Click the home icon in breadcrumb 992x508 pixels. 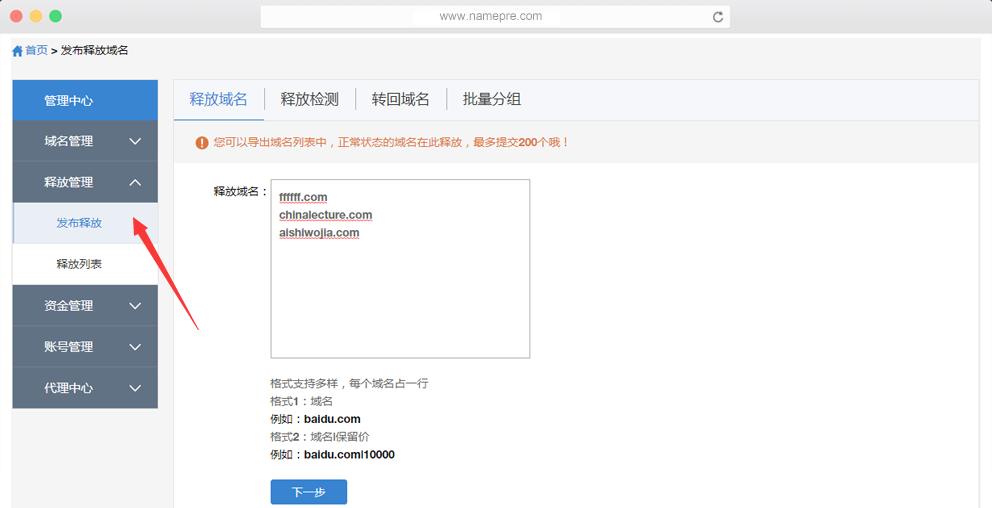[17, 51]
